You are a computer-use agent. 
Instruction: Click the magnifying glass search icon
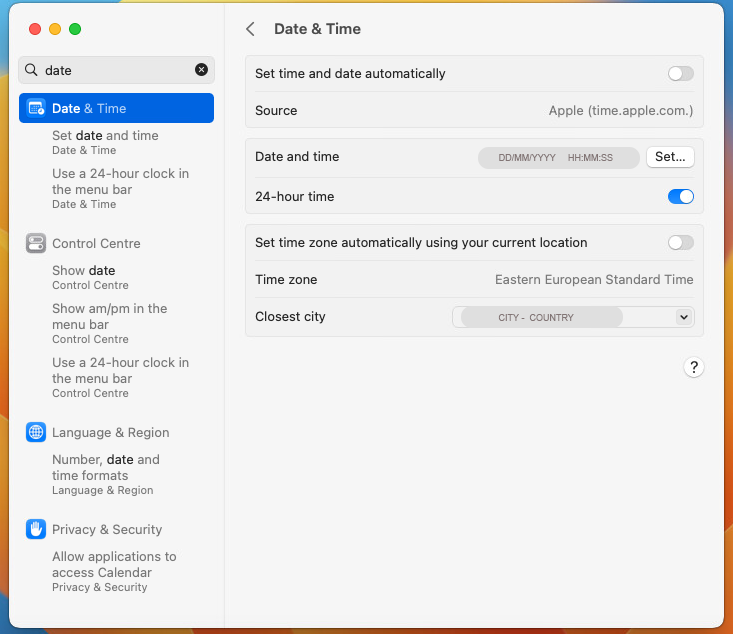coord(31,70)
